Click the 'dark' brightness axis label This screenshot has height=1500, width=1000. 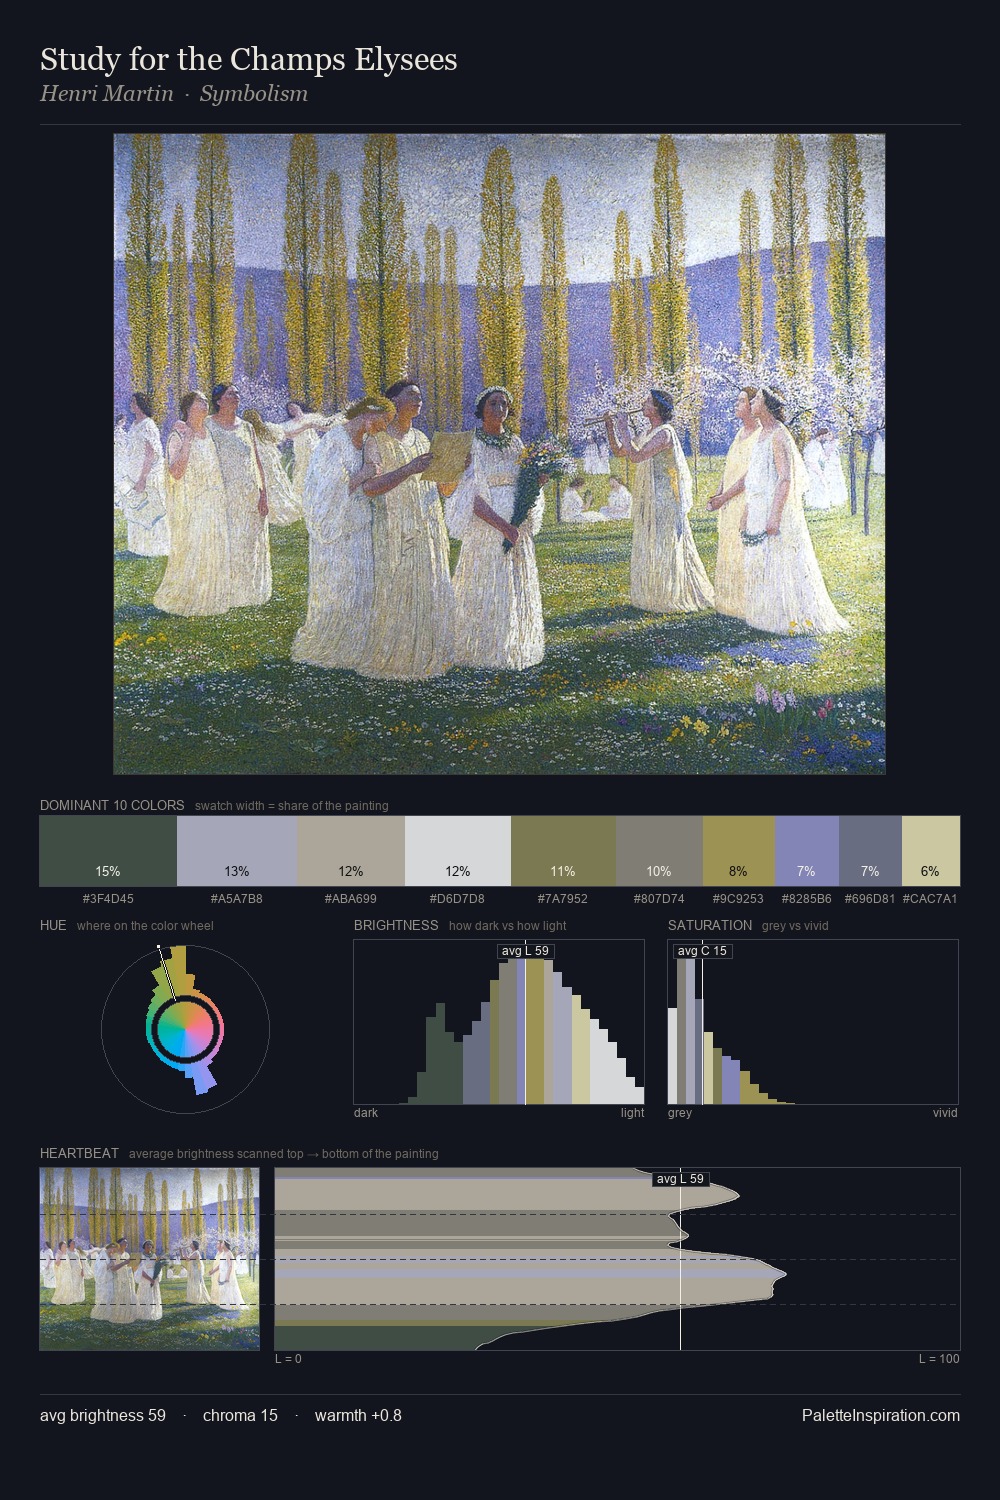(366, 1113)
